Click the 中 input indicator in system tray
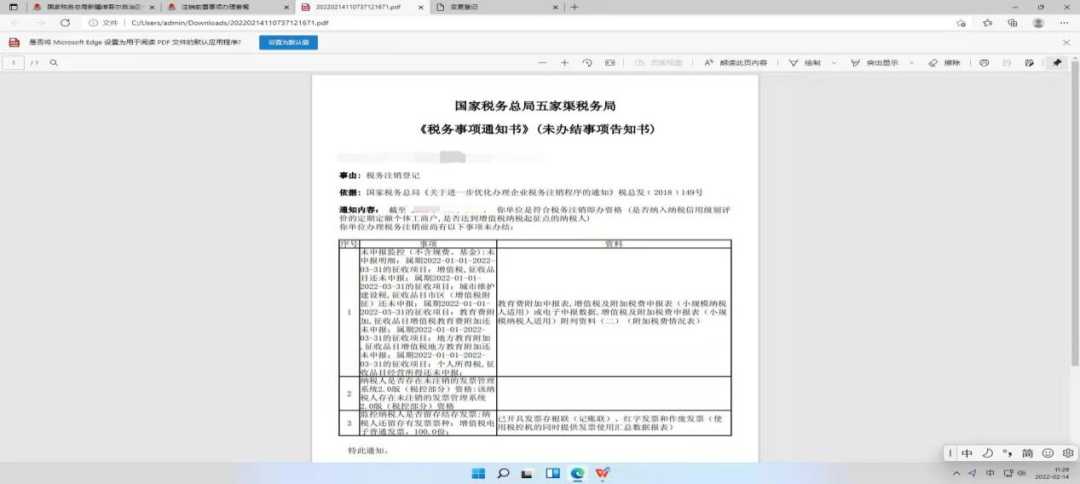 click(x=990, y=474)
